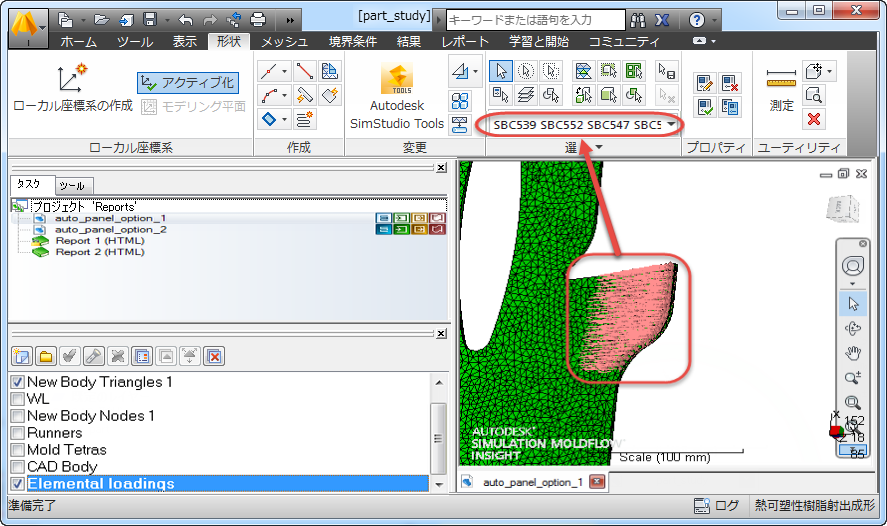Open the help question mark icon
The width and height of the screenshot is (887, 526).
697,21
